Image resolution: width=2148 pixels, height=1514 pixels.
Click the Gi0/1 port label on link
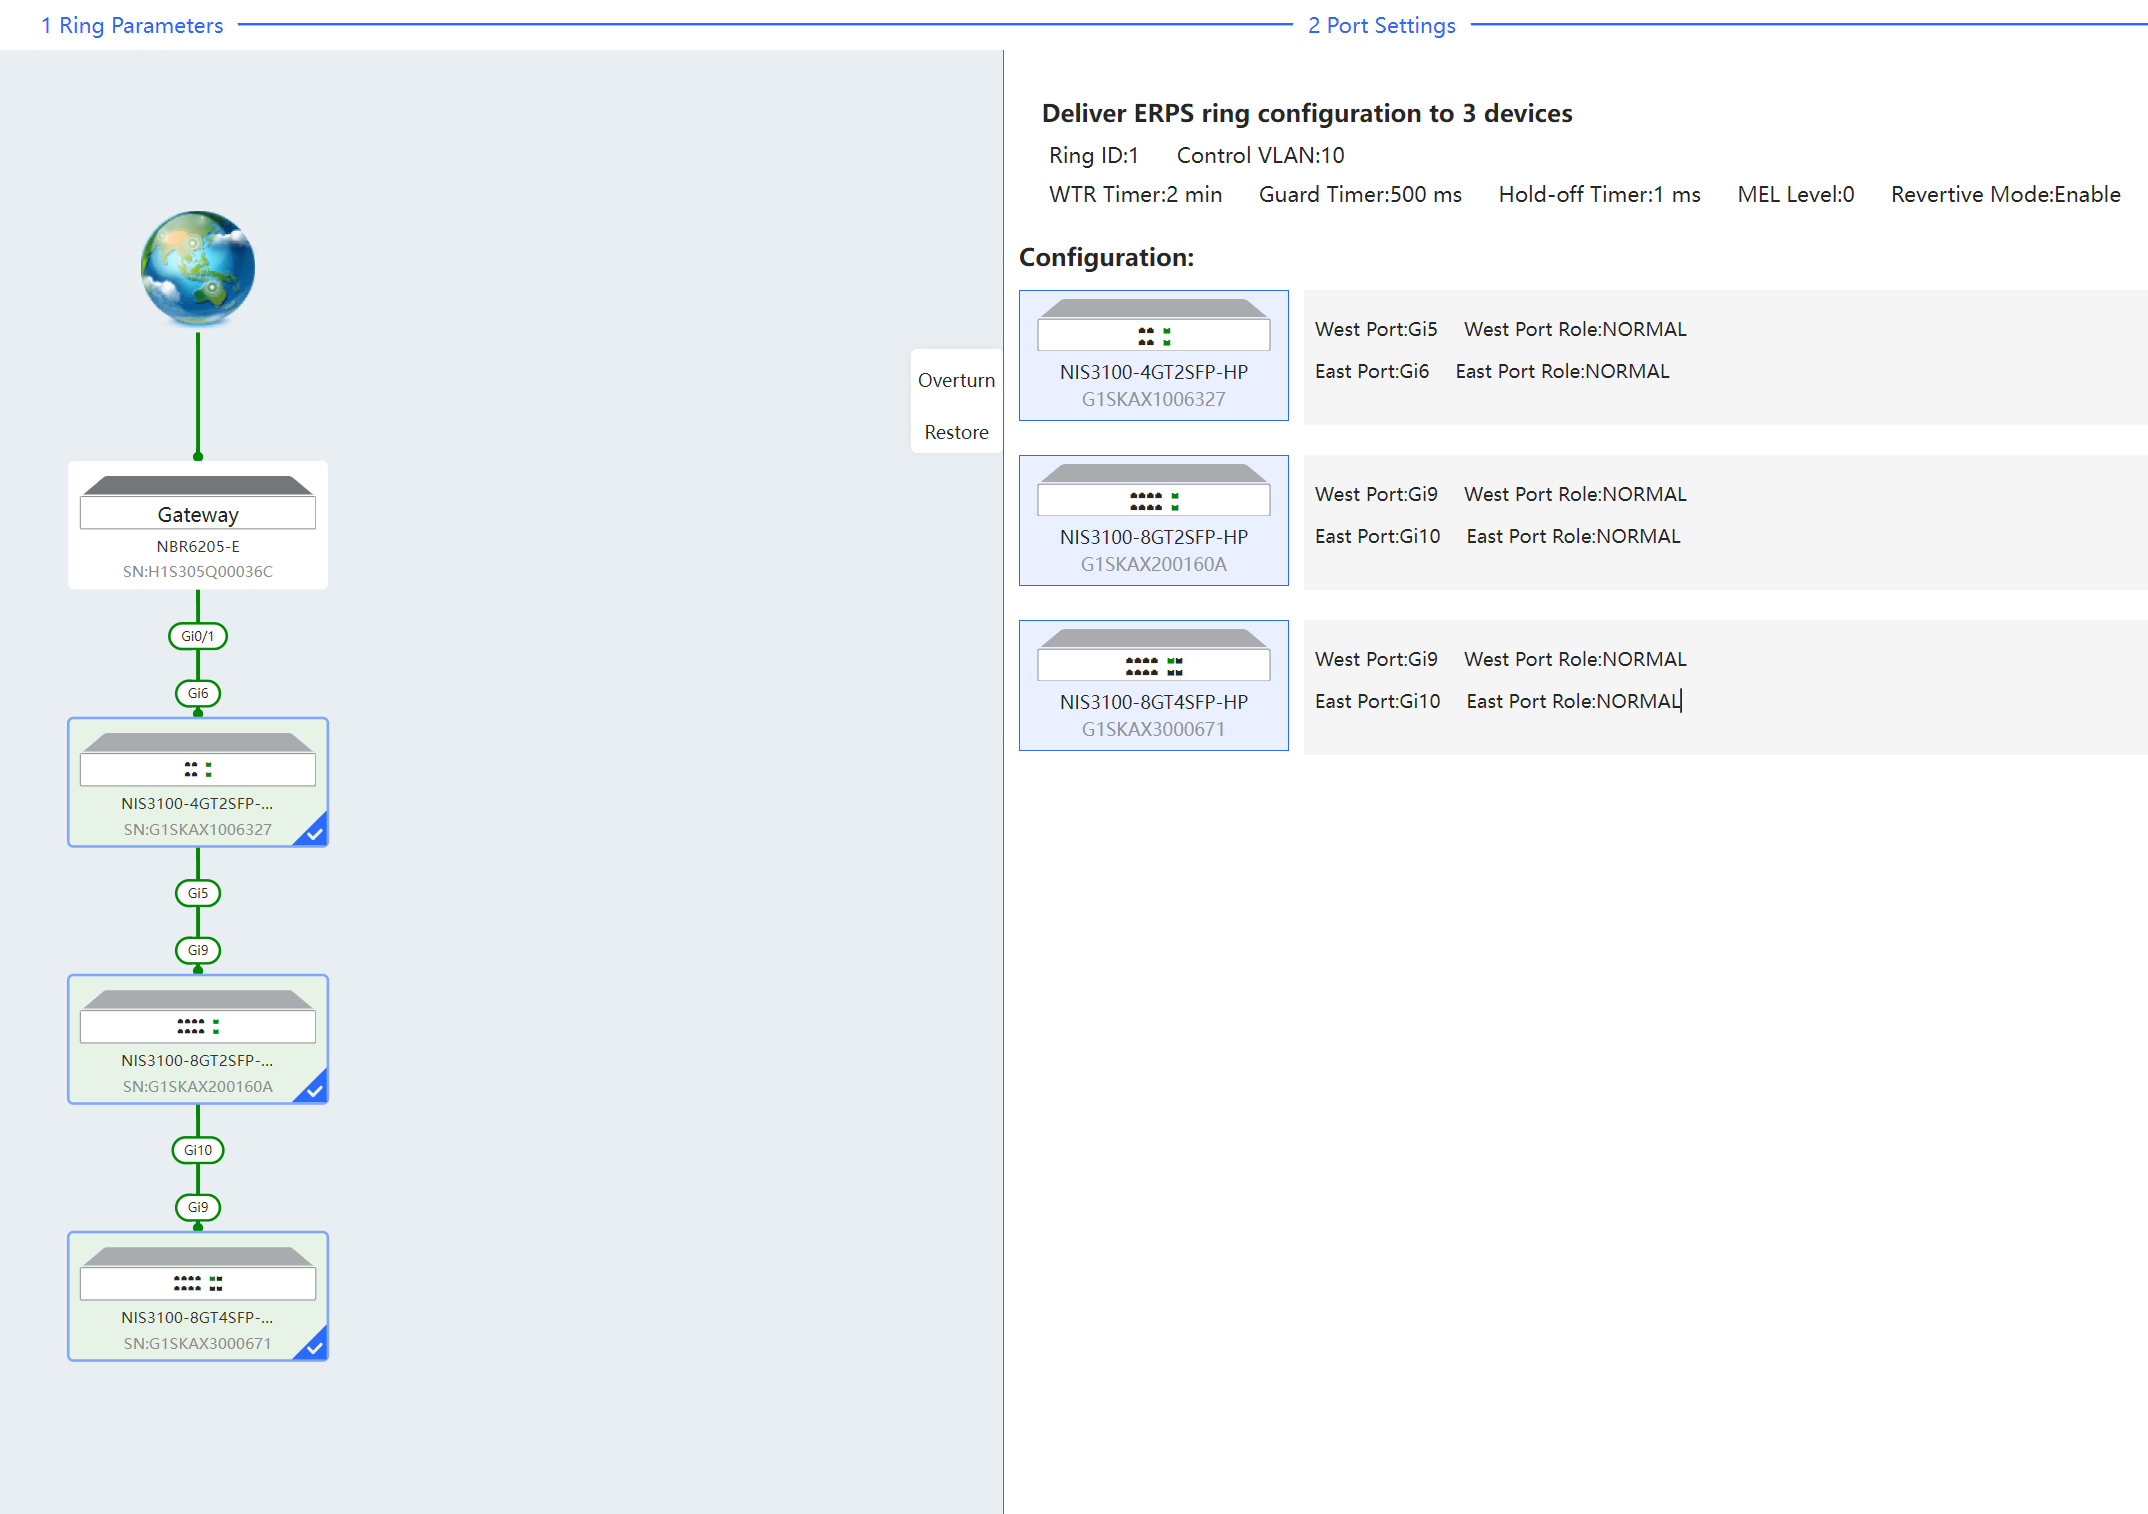pyautogui.click(x=198, y=636)
